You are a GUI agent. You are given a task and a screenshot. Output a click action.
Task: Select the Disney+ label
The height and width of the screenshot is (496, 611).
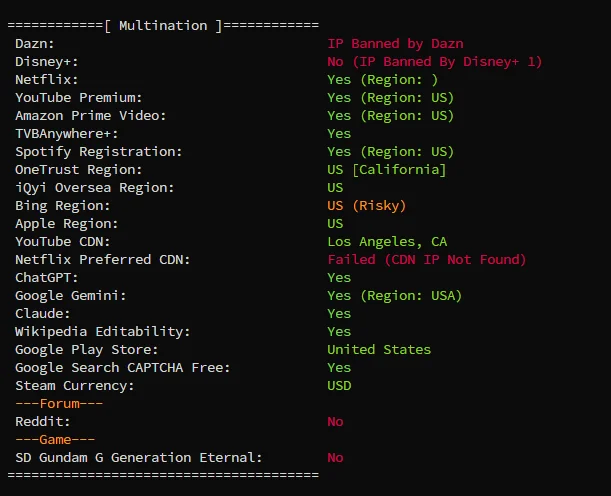[x=43, y=62]
